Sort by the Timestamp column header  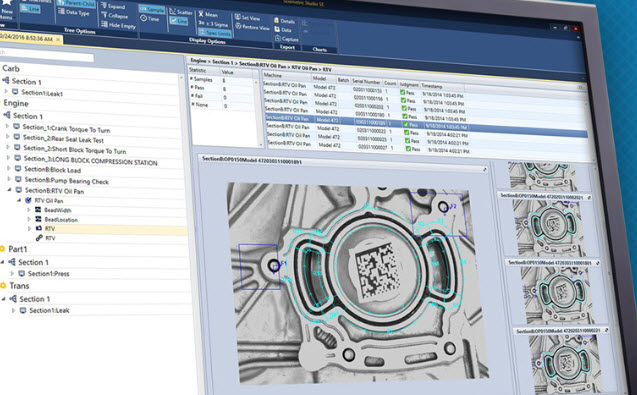click(442, 86)
